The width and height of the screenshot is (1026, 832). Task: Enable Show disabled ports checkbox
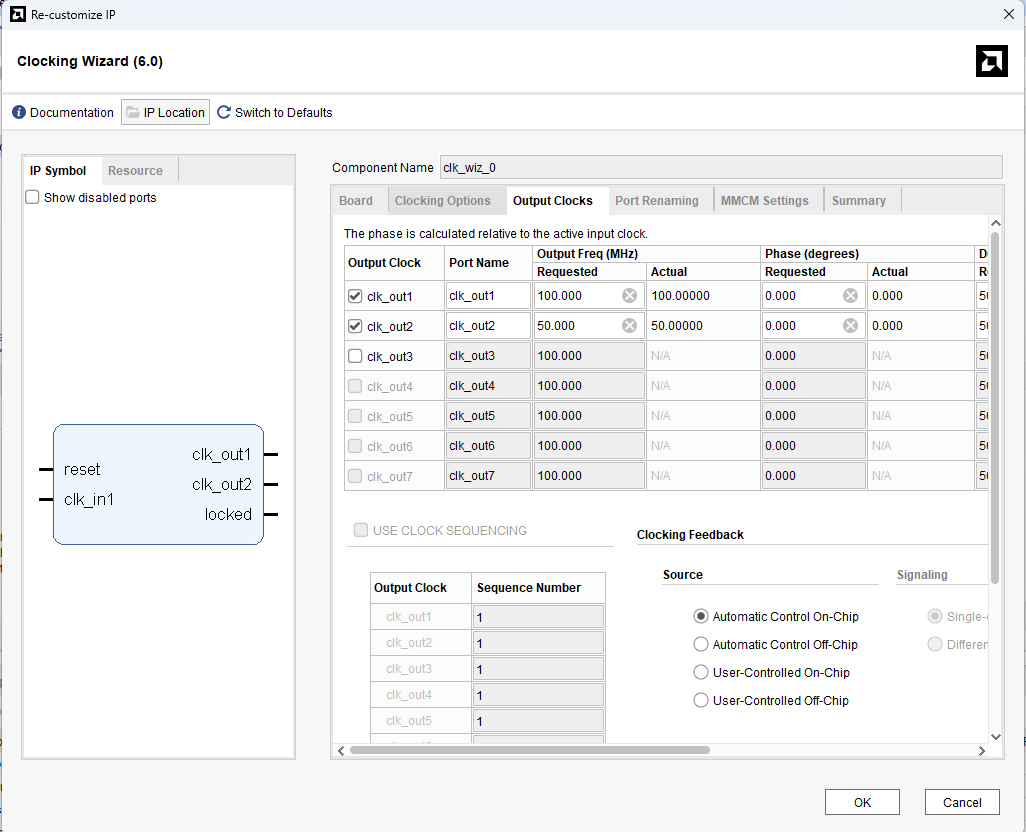pyautogui.click(x=33, y=198)
